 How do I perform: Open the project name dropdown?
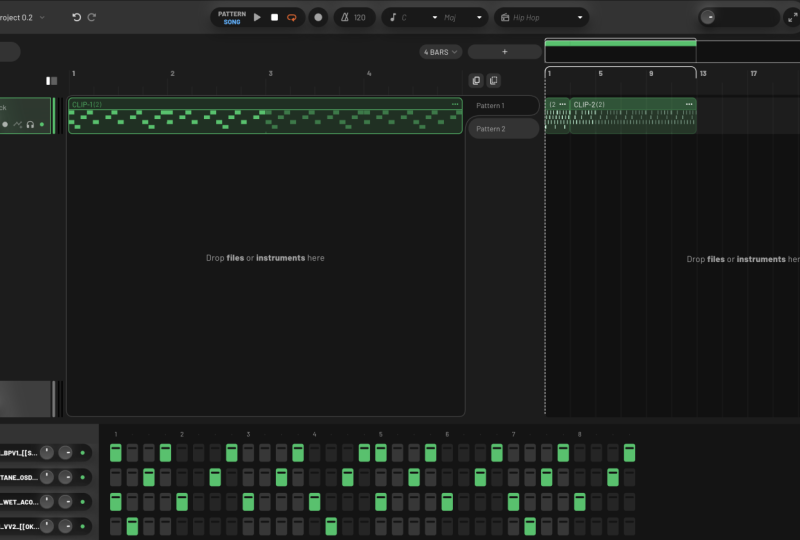click(20, 17)
